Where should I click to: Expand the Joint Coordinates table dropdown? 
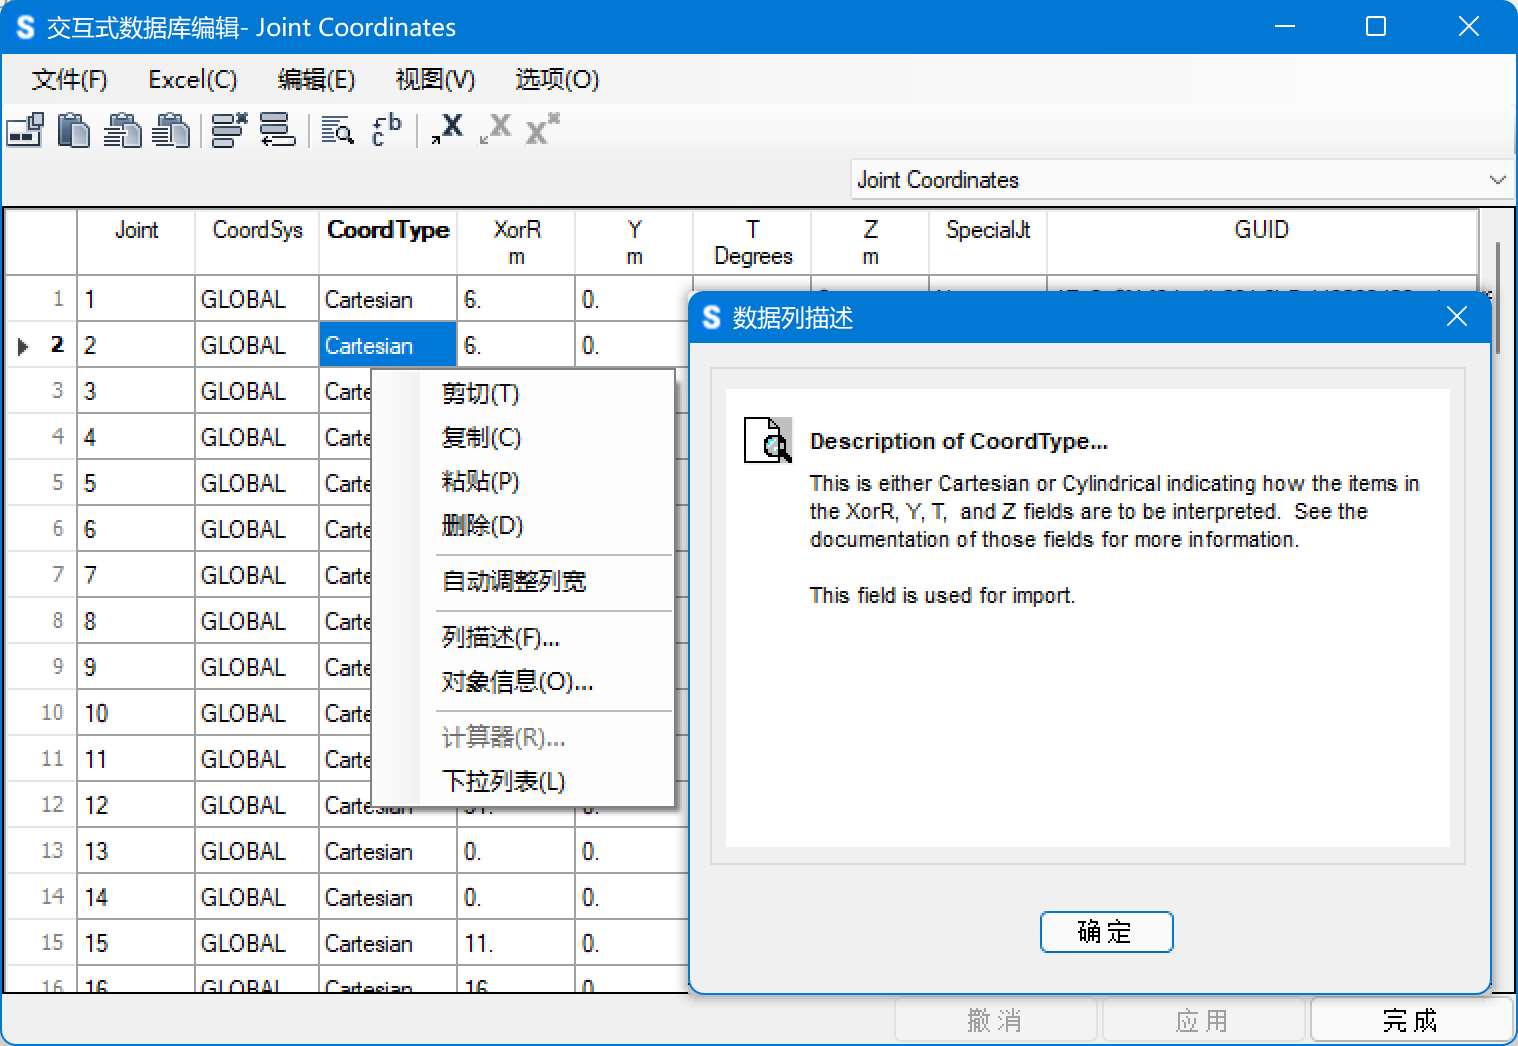coord(1496,180)
